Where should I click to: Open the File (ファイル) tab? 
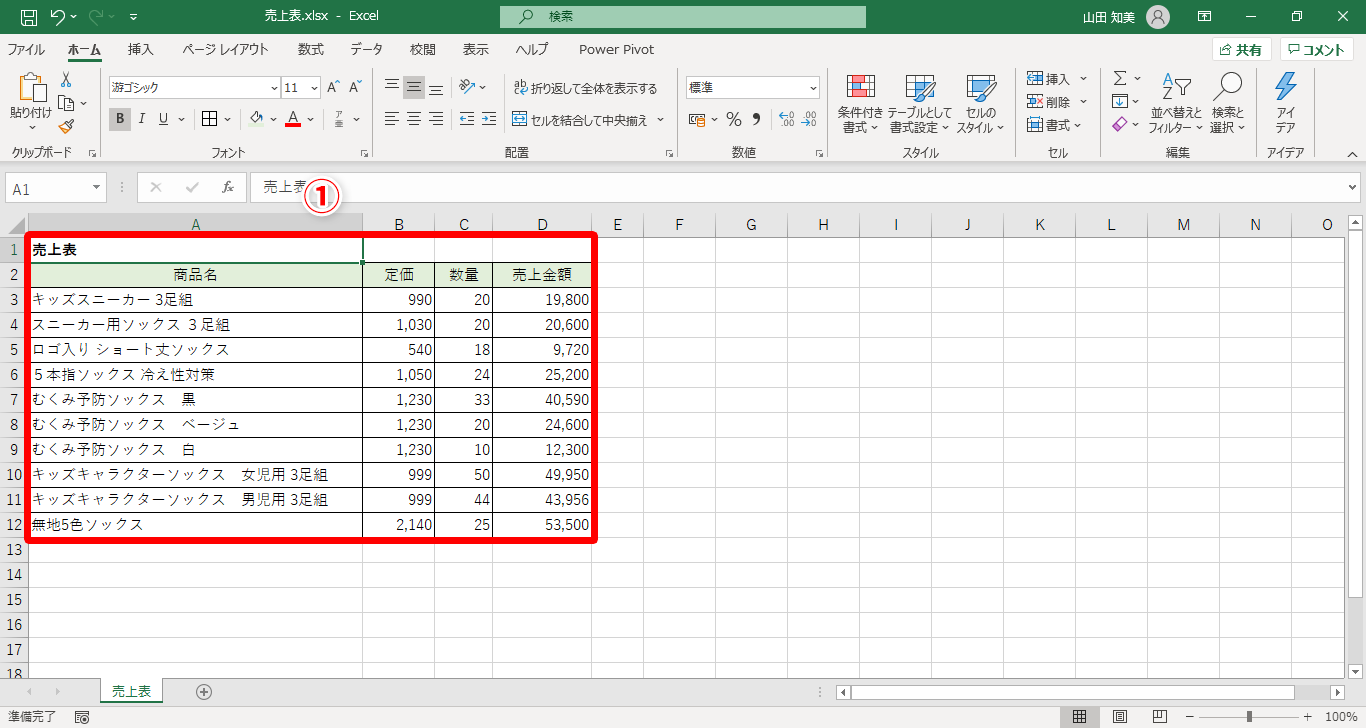coord(26,49)
